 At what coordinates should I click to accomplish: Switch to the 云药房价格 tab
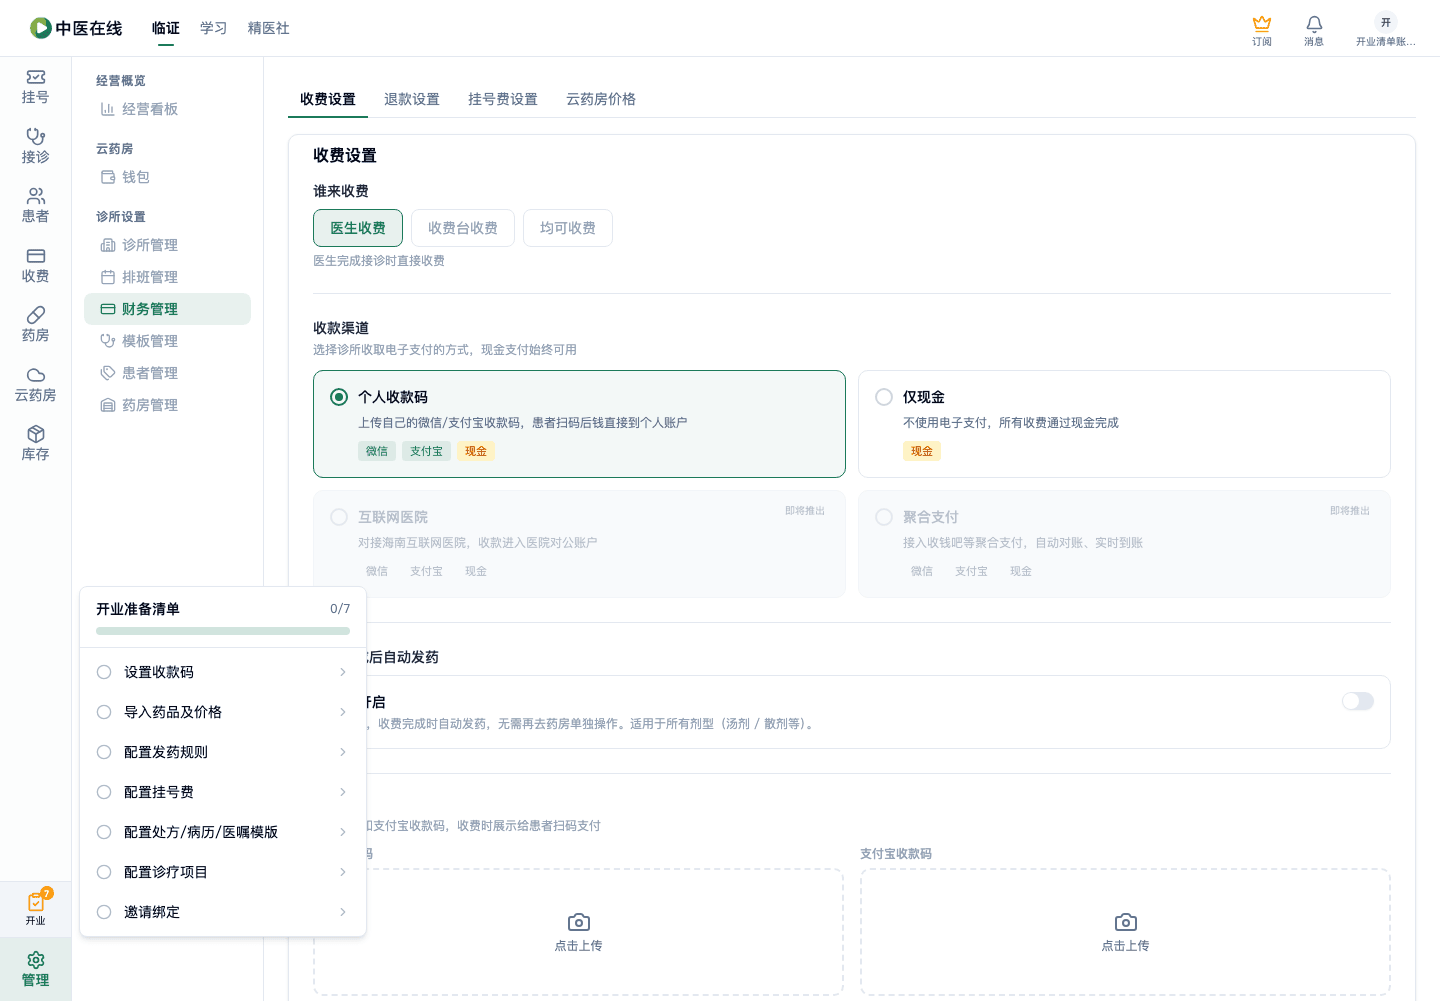601,99
